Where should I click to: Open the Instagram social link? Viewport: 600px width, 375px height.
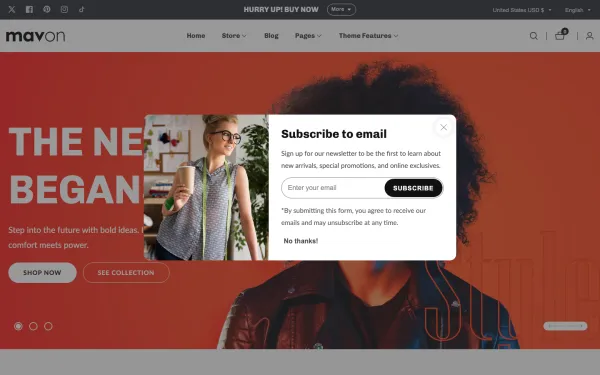(x=64, y=9)
